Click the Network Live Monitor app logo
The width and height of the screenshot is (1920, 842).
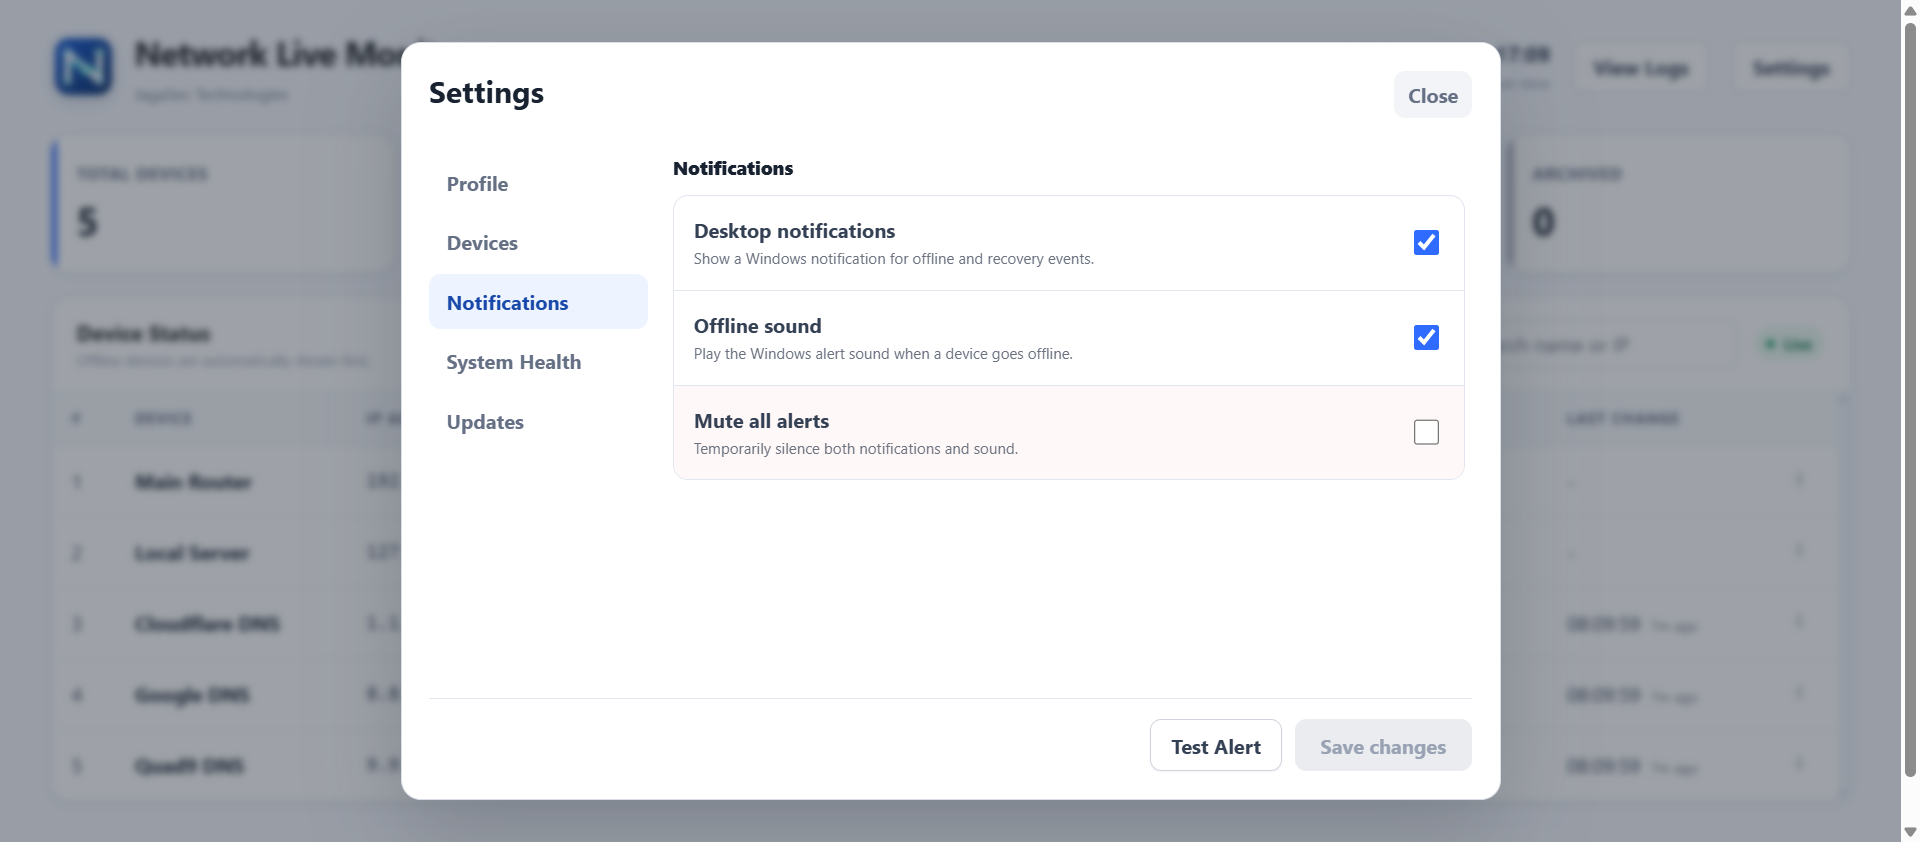(83, 67)
